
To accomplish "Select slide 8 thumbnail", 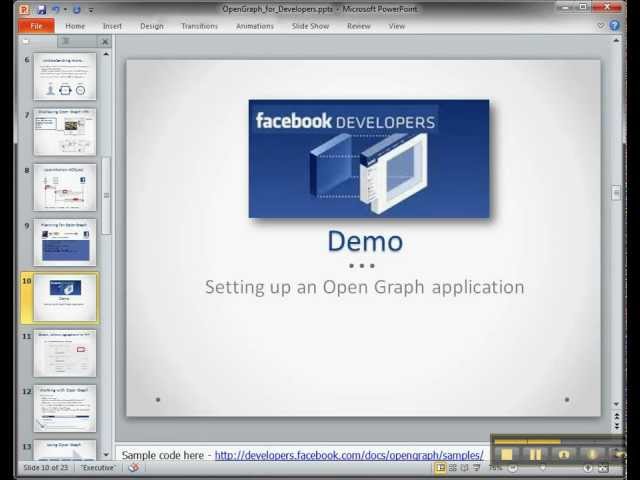I will click(x=65, y=187).
